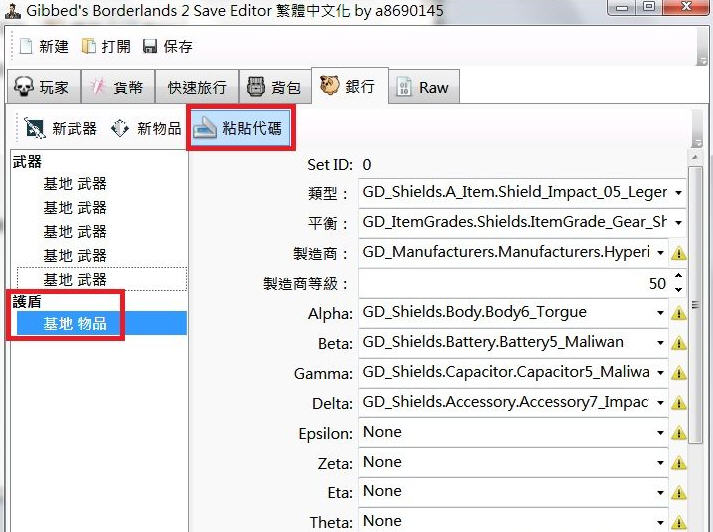
Task: Click the 新建 new file icon
Action: 26,46
